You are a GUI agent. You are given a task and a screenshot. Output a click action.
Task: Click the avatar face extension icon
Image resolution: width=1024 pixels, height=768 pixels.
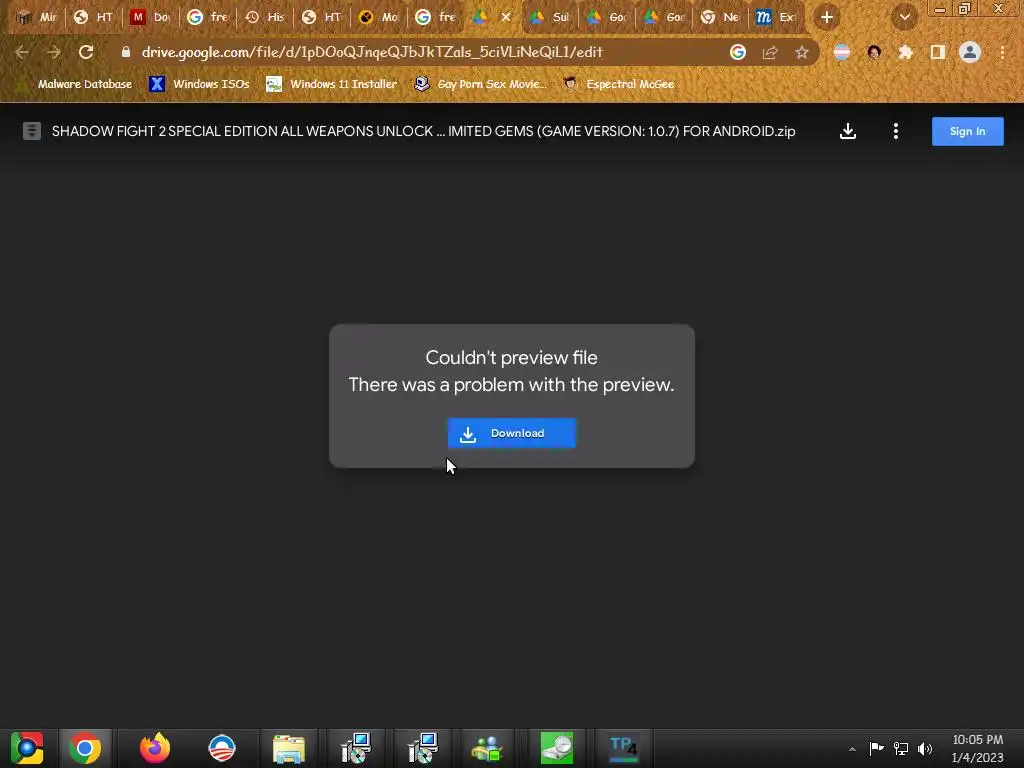[874, 52]
